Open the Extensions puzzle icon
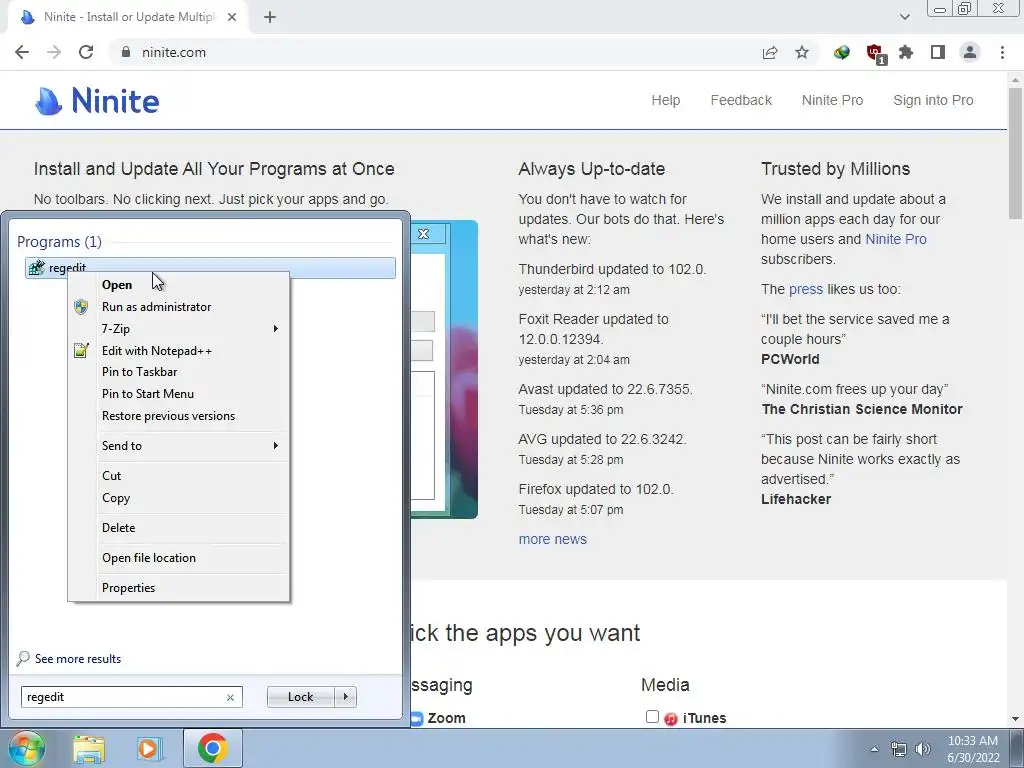The image size is (1024, 768). [906, 52]
